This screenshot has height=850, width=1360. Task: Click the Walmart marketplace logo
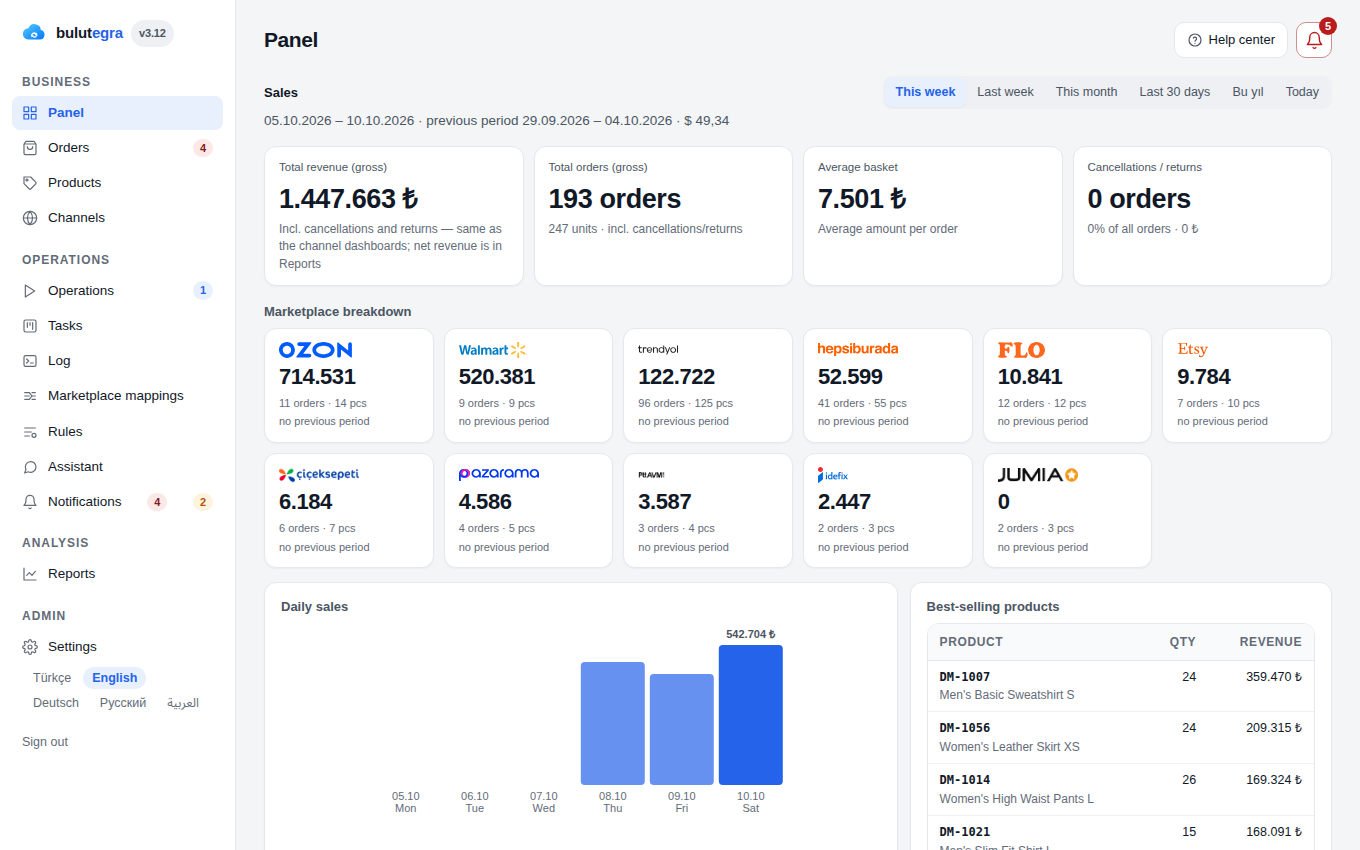pyautogui.click(x=492, y=350)
